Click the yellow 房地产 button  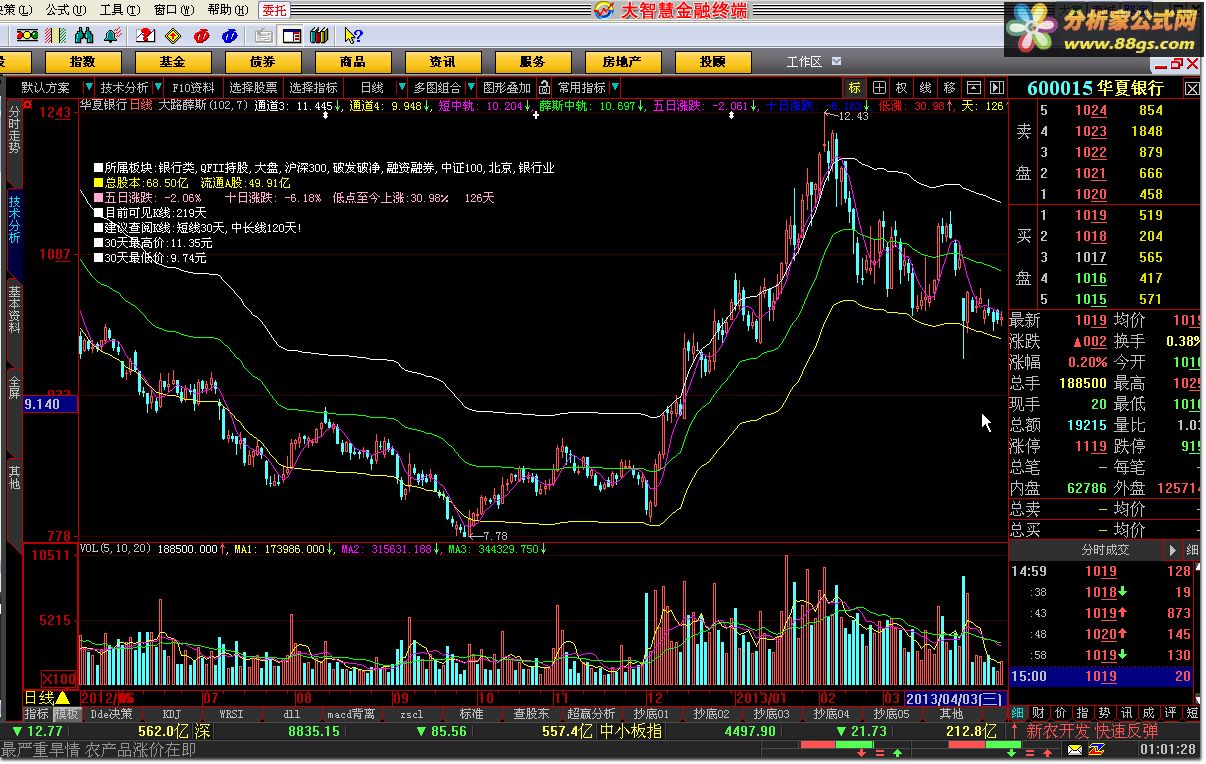click(x=623, y=62)
